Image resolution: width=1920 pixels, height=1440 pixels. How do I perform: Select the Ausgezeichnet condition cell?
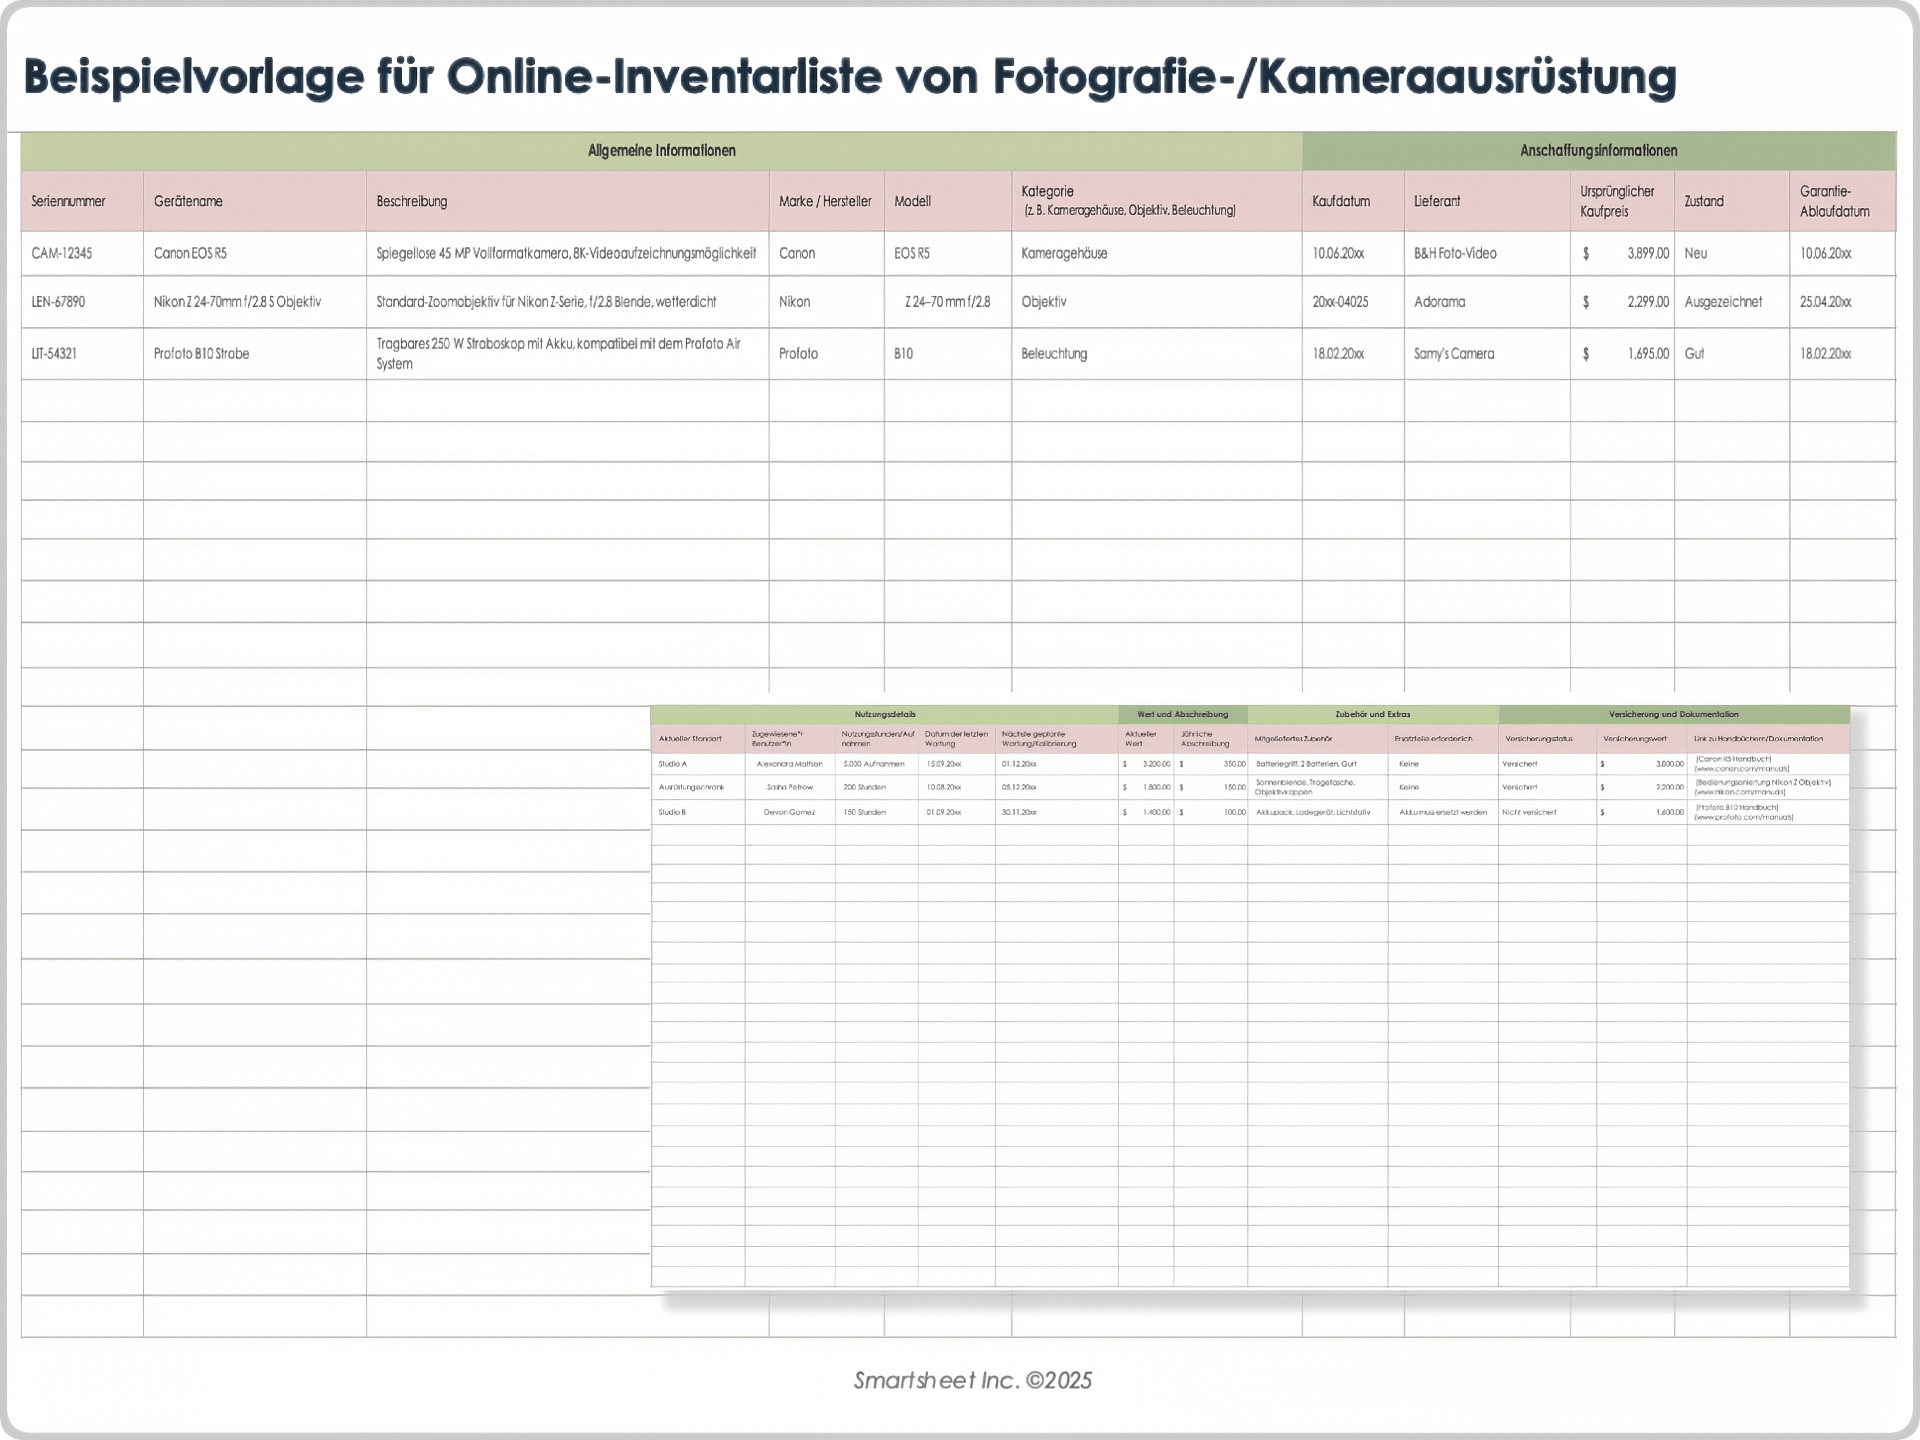coord(1723,302)
